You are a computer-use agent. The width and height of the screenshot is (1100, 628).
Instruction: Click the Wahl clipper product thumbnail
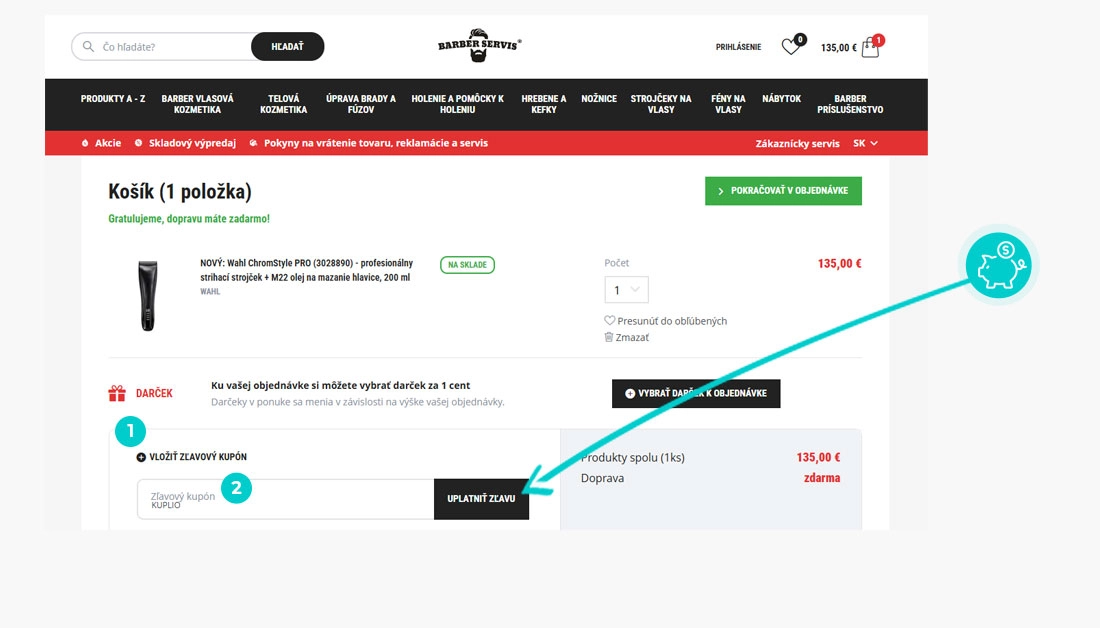click(147, 295)
